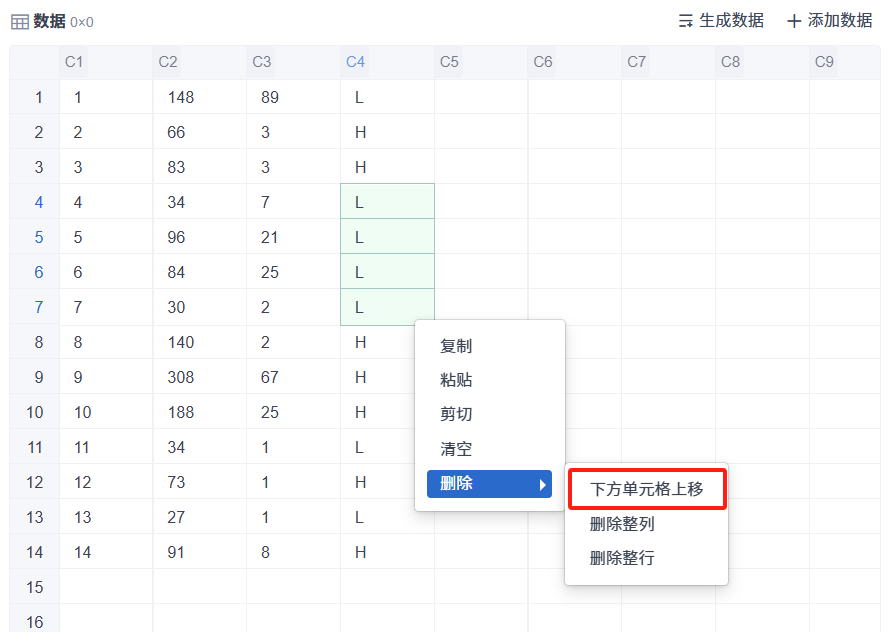Screen dimensions: 891x632
Task: Click the plus icon for 添加数据
Action: 794,21
